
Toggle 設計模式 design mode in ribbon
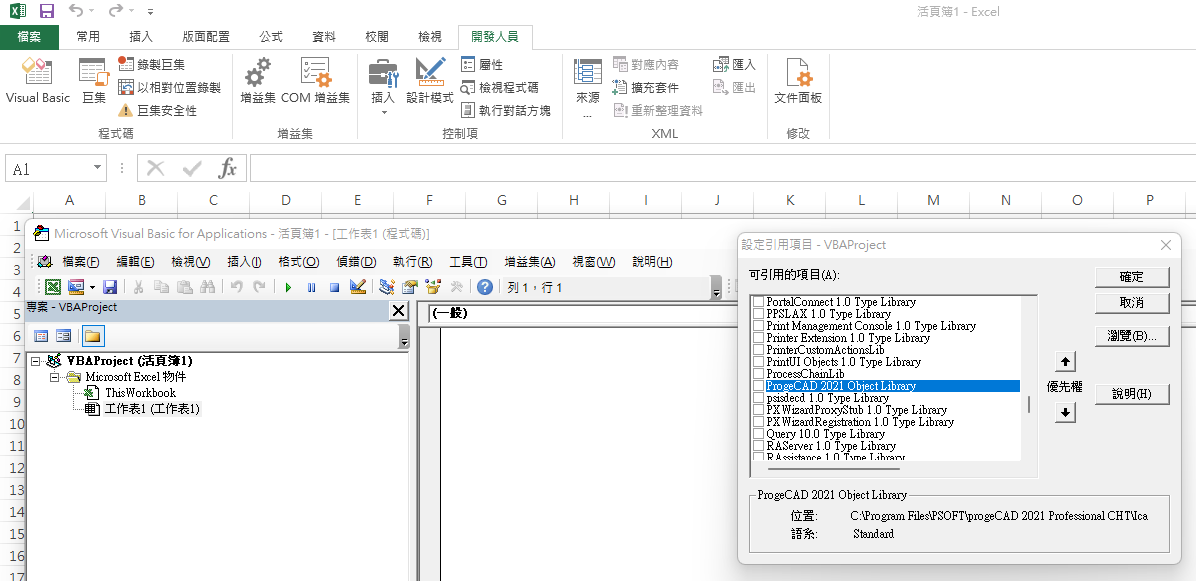(429, 82)
